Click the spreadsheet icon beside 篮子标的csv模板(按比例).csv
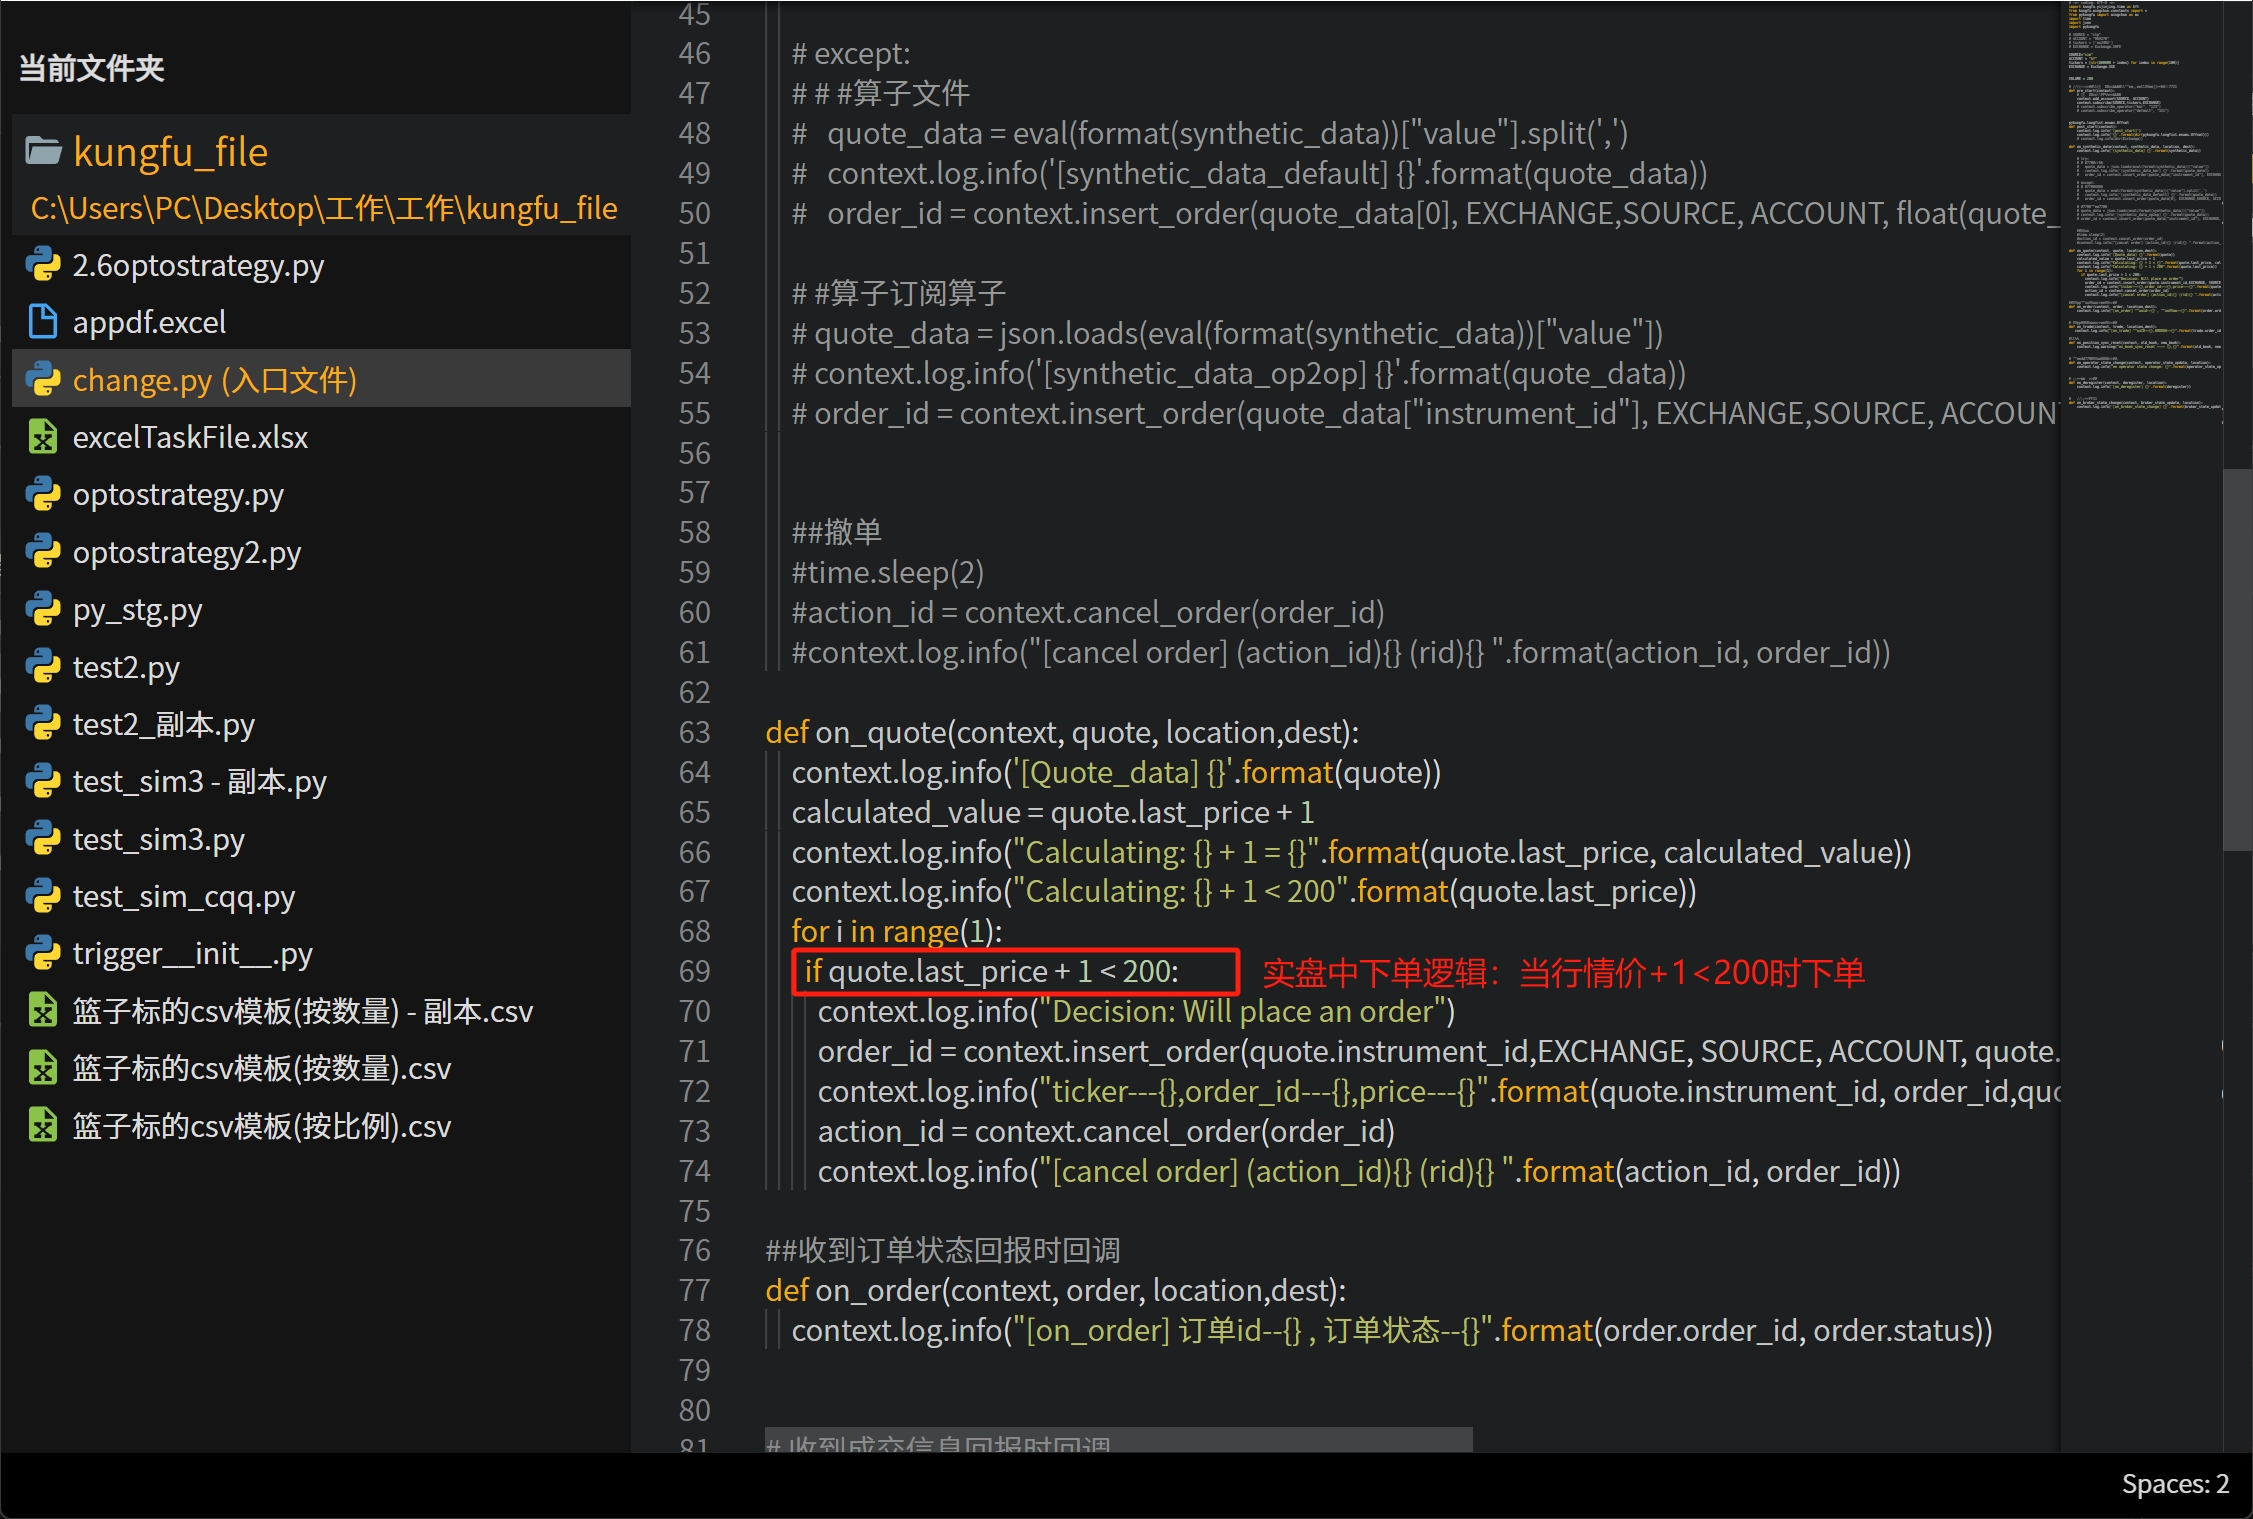This screenshot has width=2253, height=1519. tap(43, 1126)
